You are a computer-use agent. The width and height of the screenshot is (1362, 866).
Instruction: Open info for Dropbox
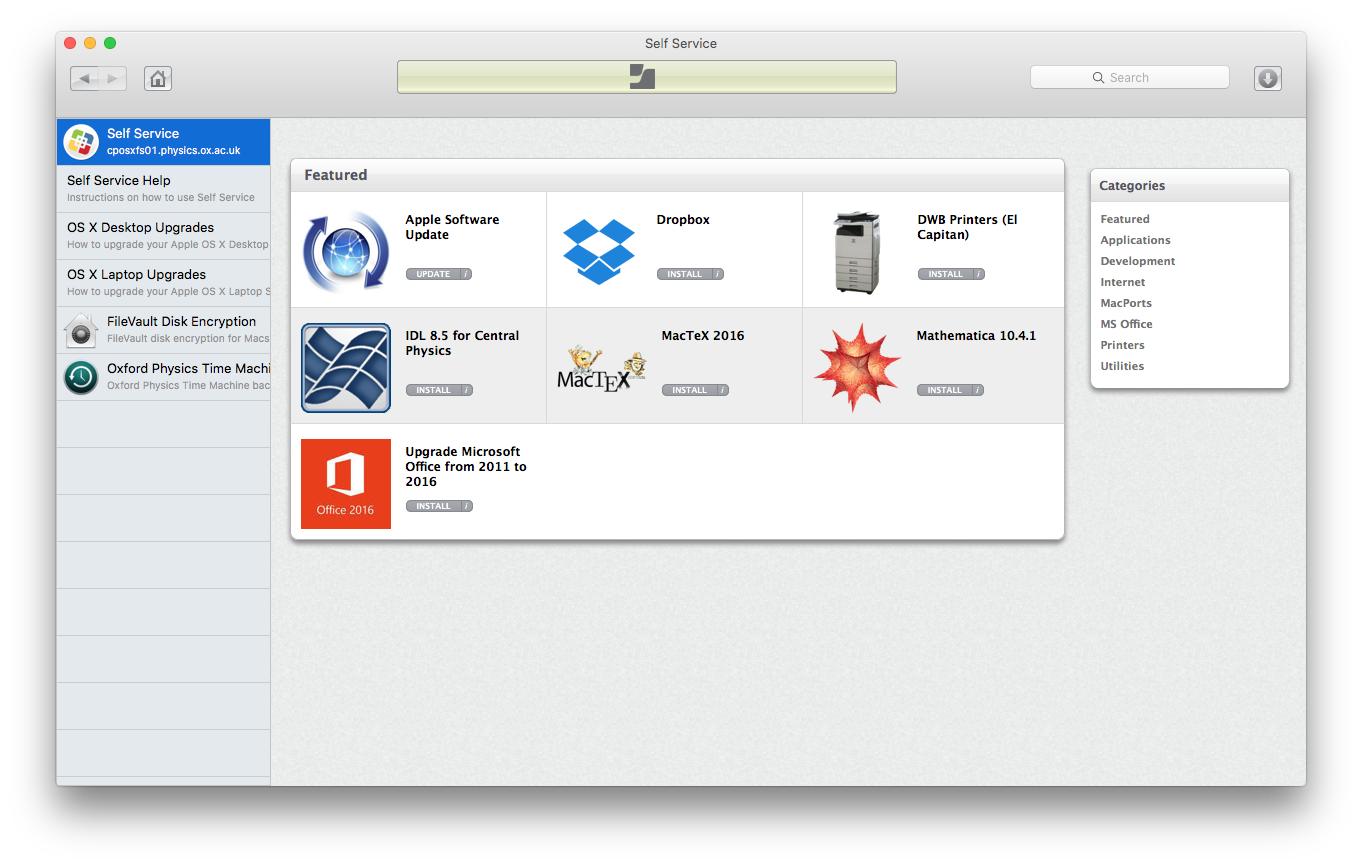(717, 274)
